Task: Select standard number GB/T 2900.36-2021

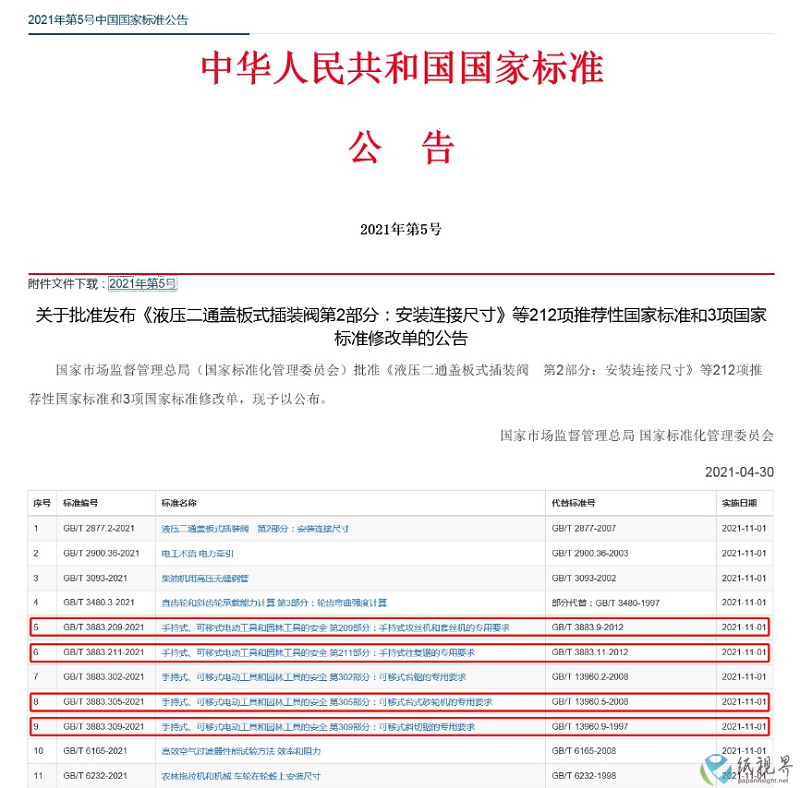Action: [101, 553]
